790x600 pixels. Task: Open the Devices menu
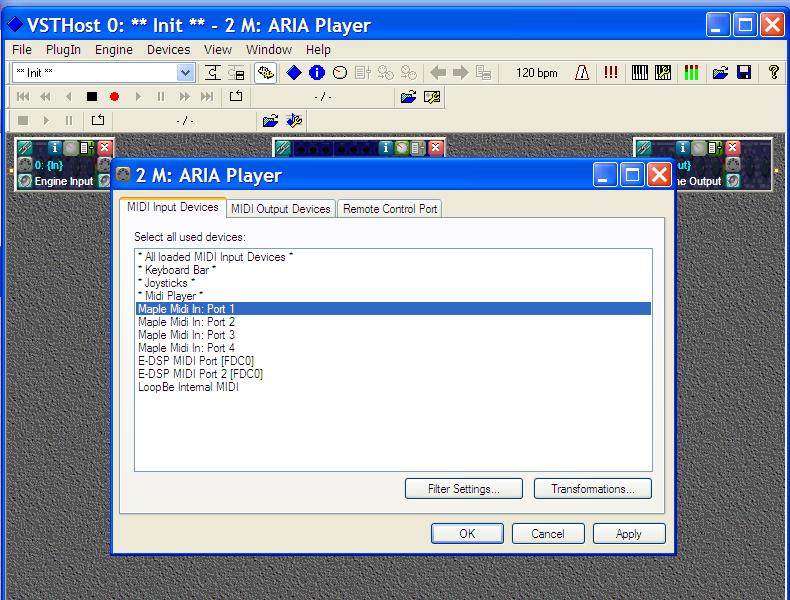pyautogui.click(x=168, y=49)
